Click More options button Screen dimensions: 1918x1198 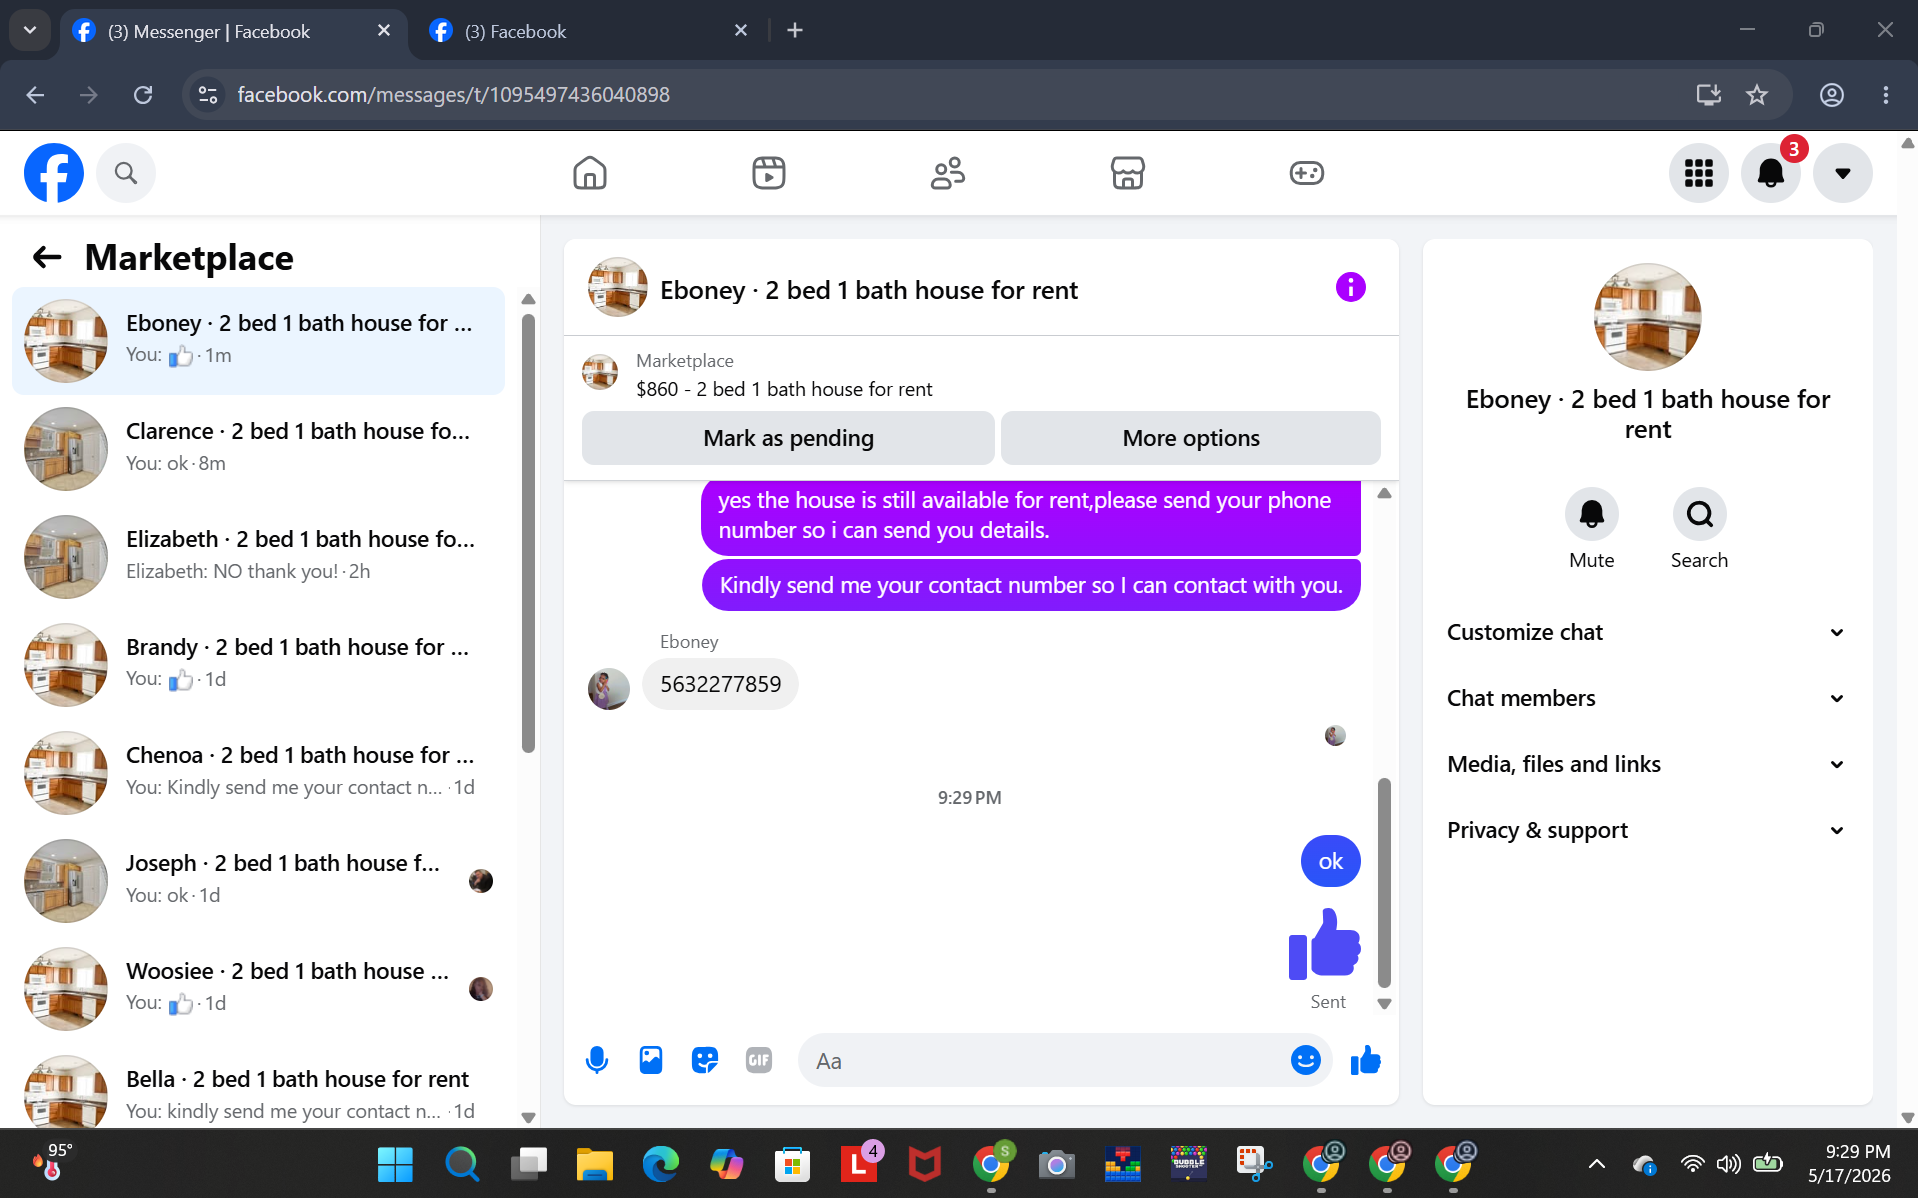tap(1190, 438)
